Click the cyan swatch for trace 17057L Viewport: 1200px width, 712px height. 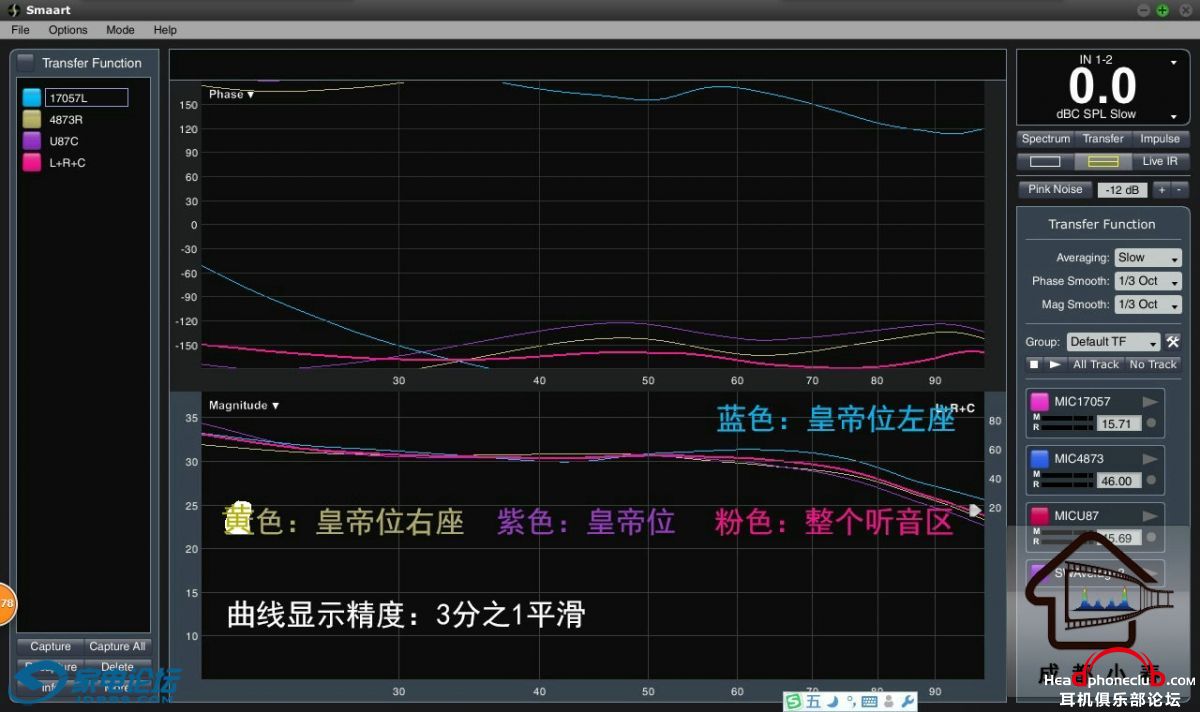tap(32, 98)
